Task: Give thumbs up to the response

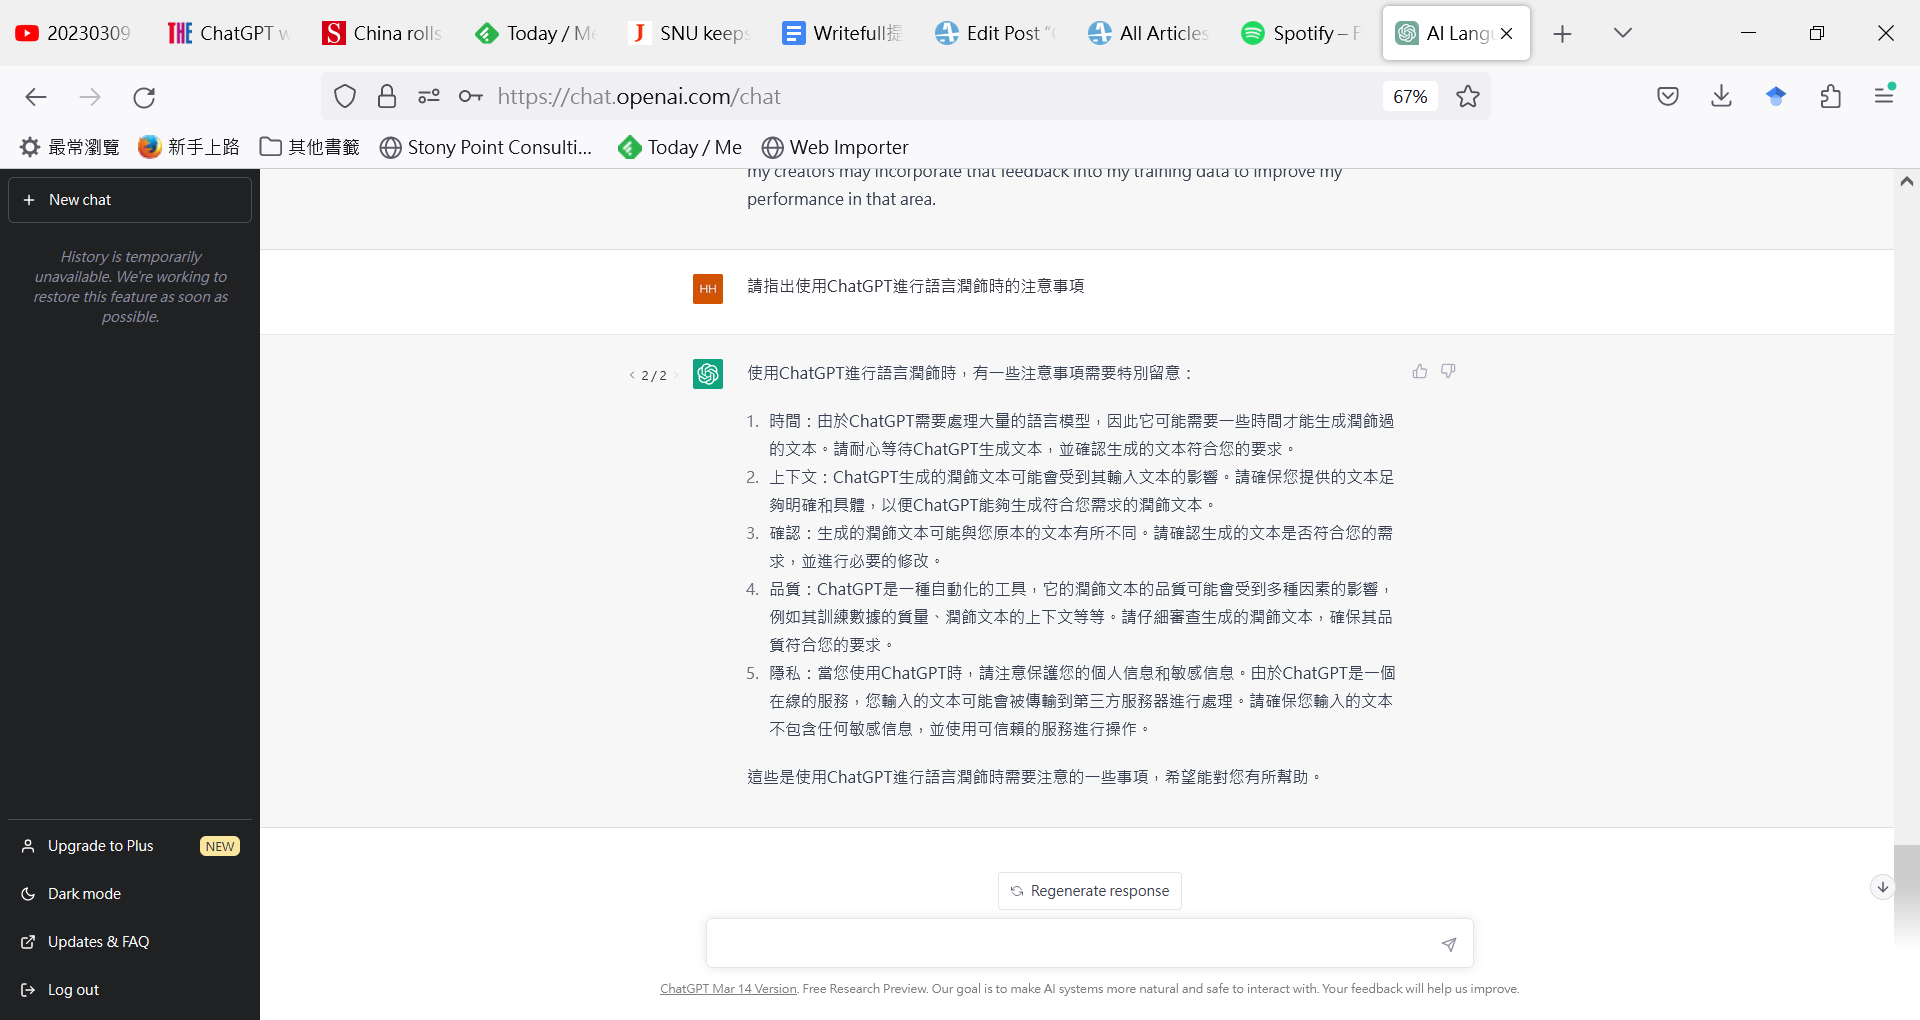Action: (x=1420, y=371)
